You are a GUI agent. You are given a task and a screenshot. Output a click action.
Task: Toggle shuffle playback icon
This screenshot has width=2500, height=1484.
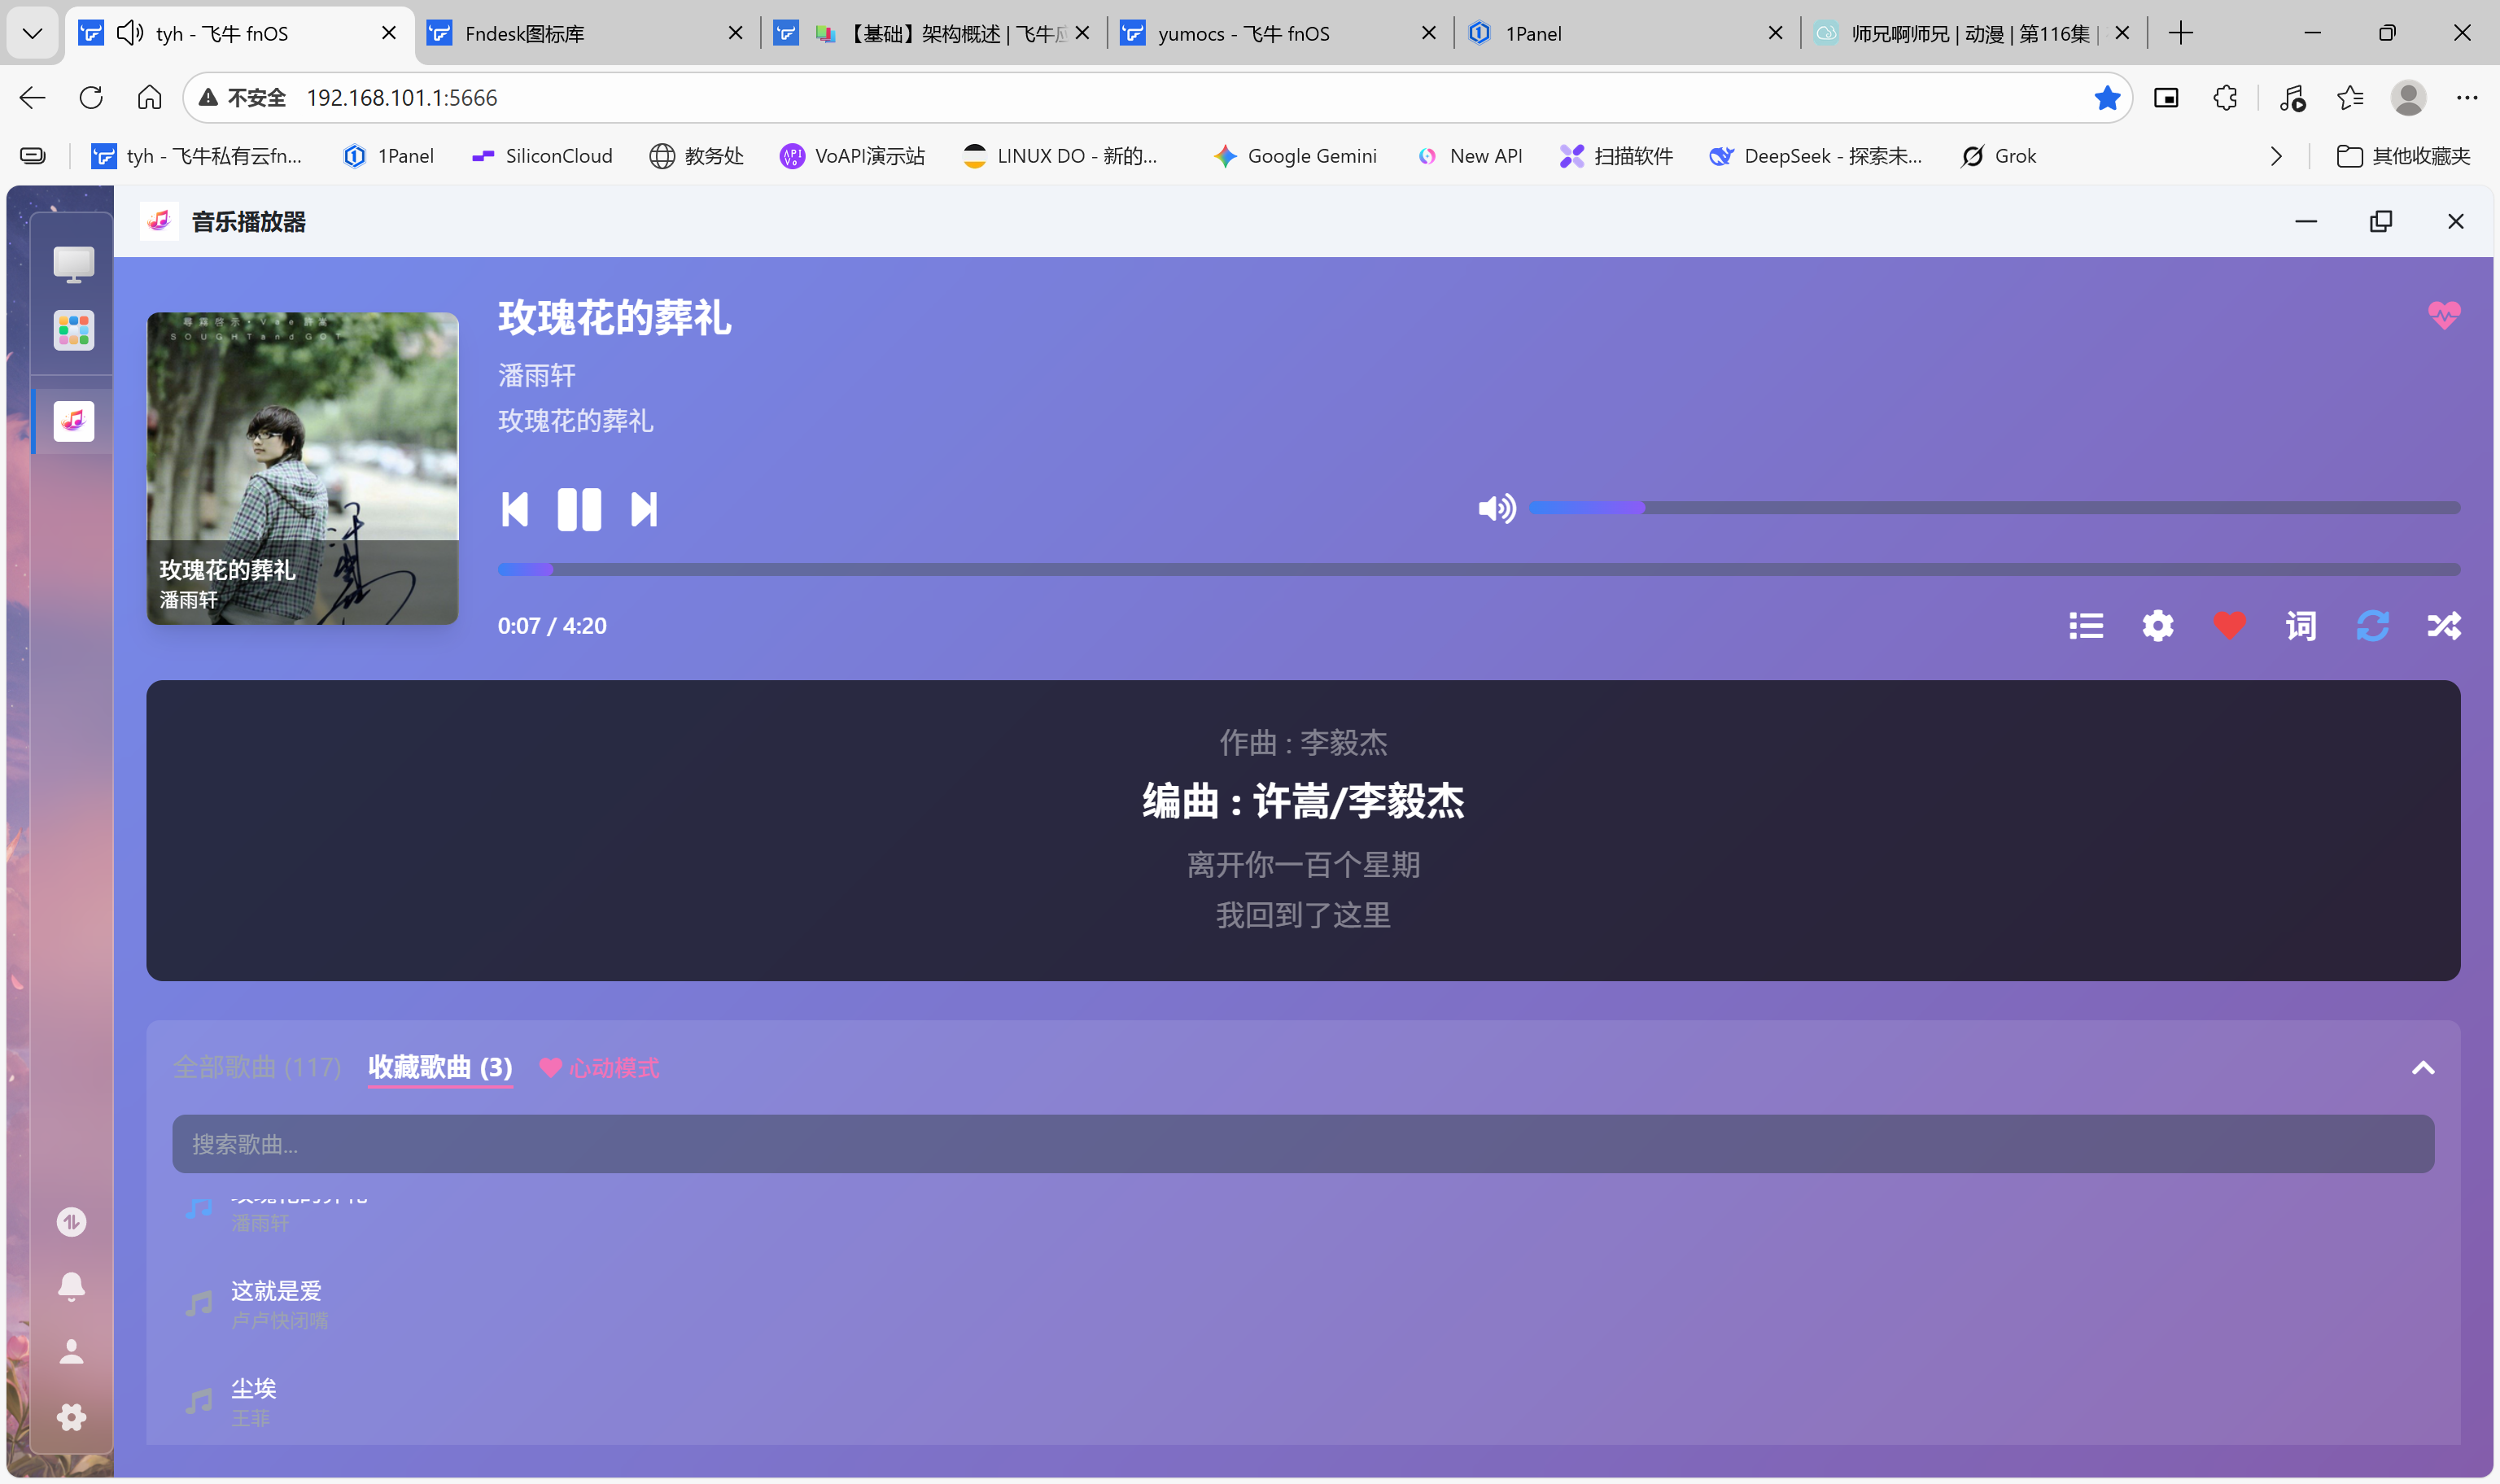tap(2444, 626)
